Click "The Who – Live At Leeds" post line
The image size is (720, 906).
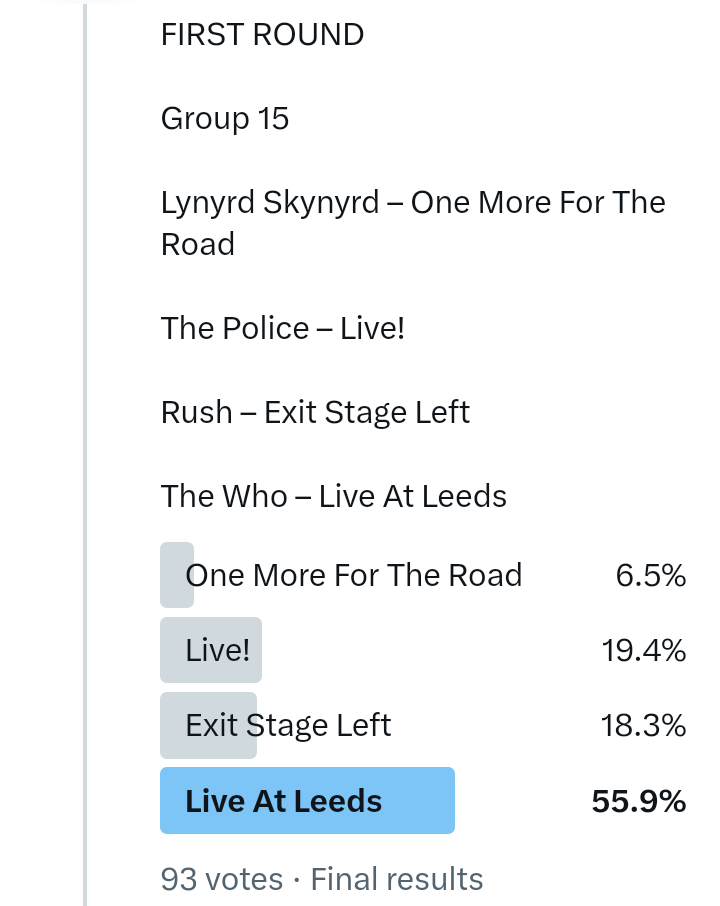point(334,496)
